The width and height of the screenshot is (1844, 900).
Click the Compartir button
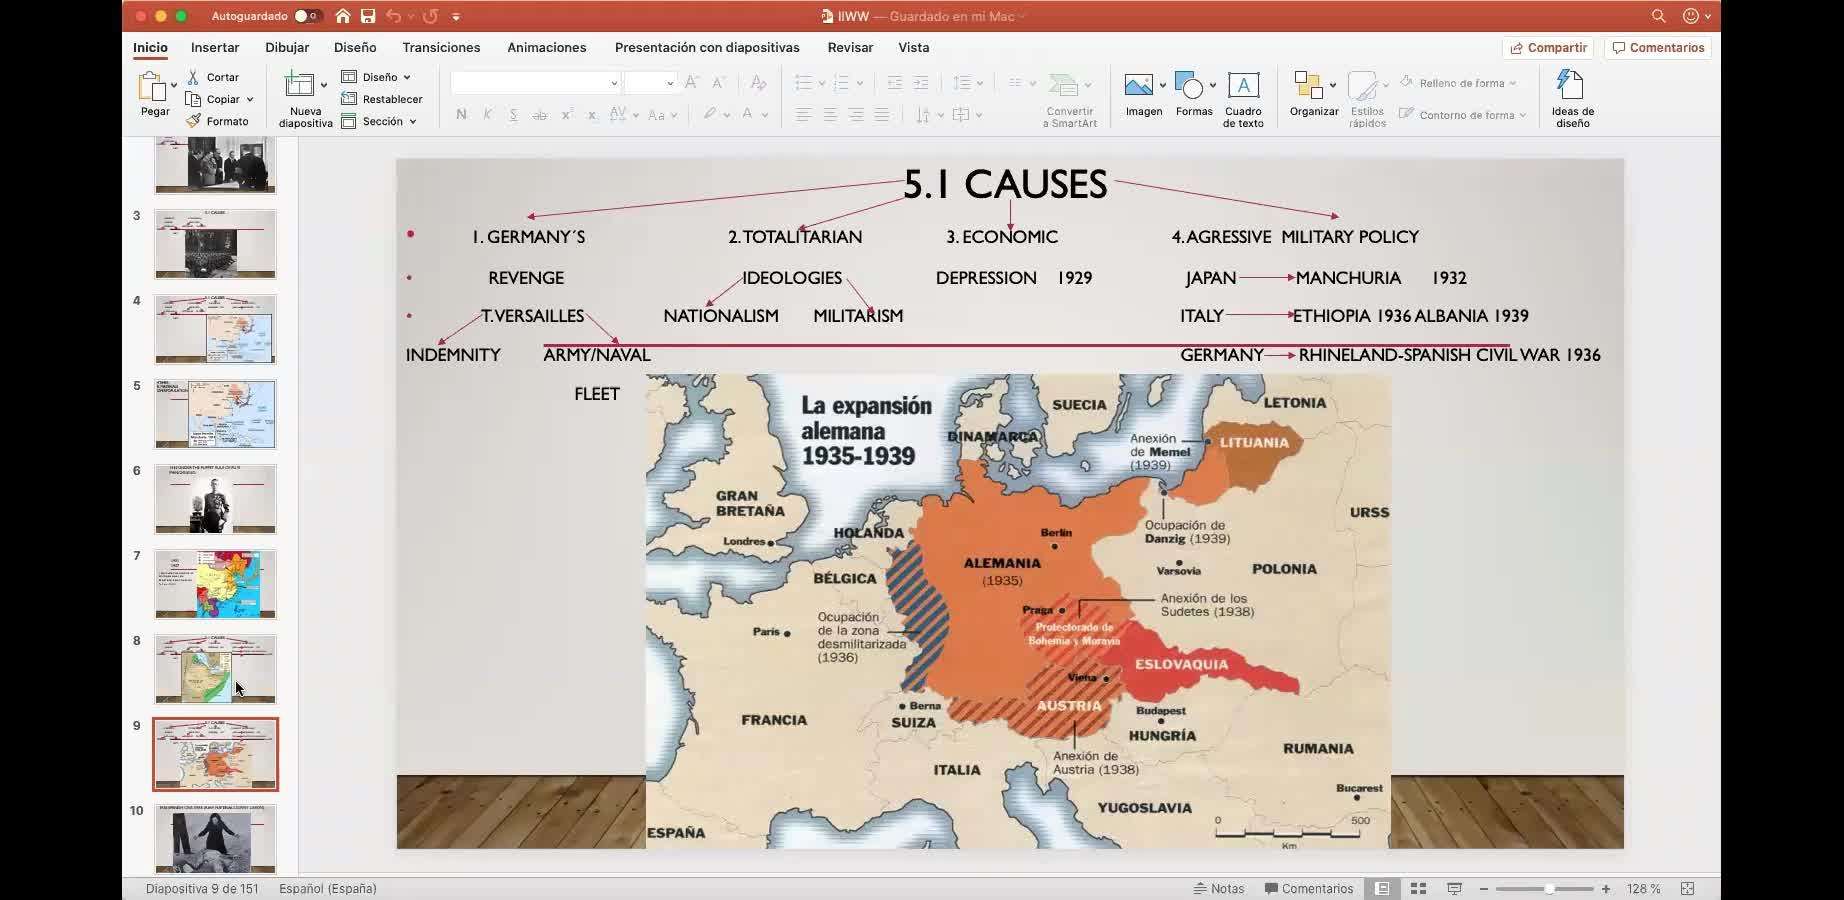(x=1548, y=47)
